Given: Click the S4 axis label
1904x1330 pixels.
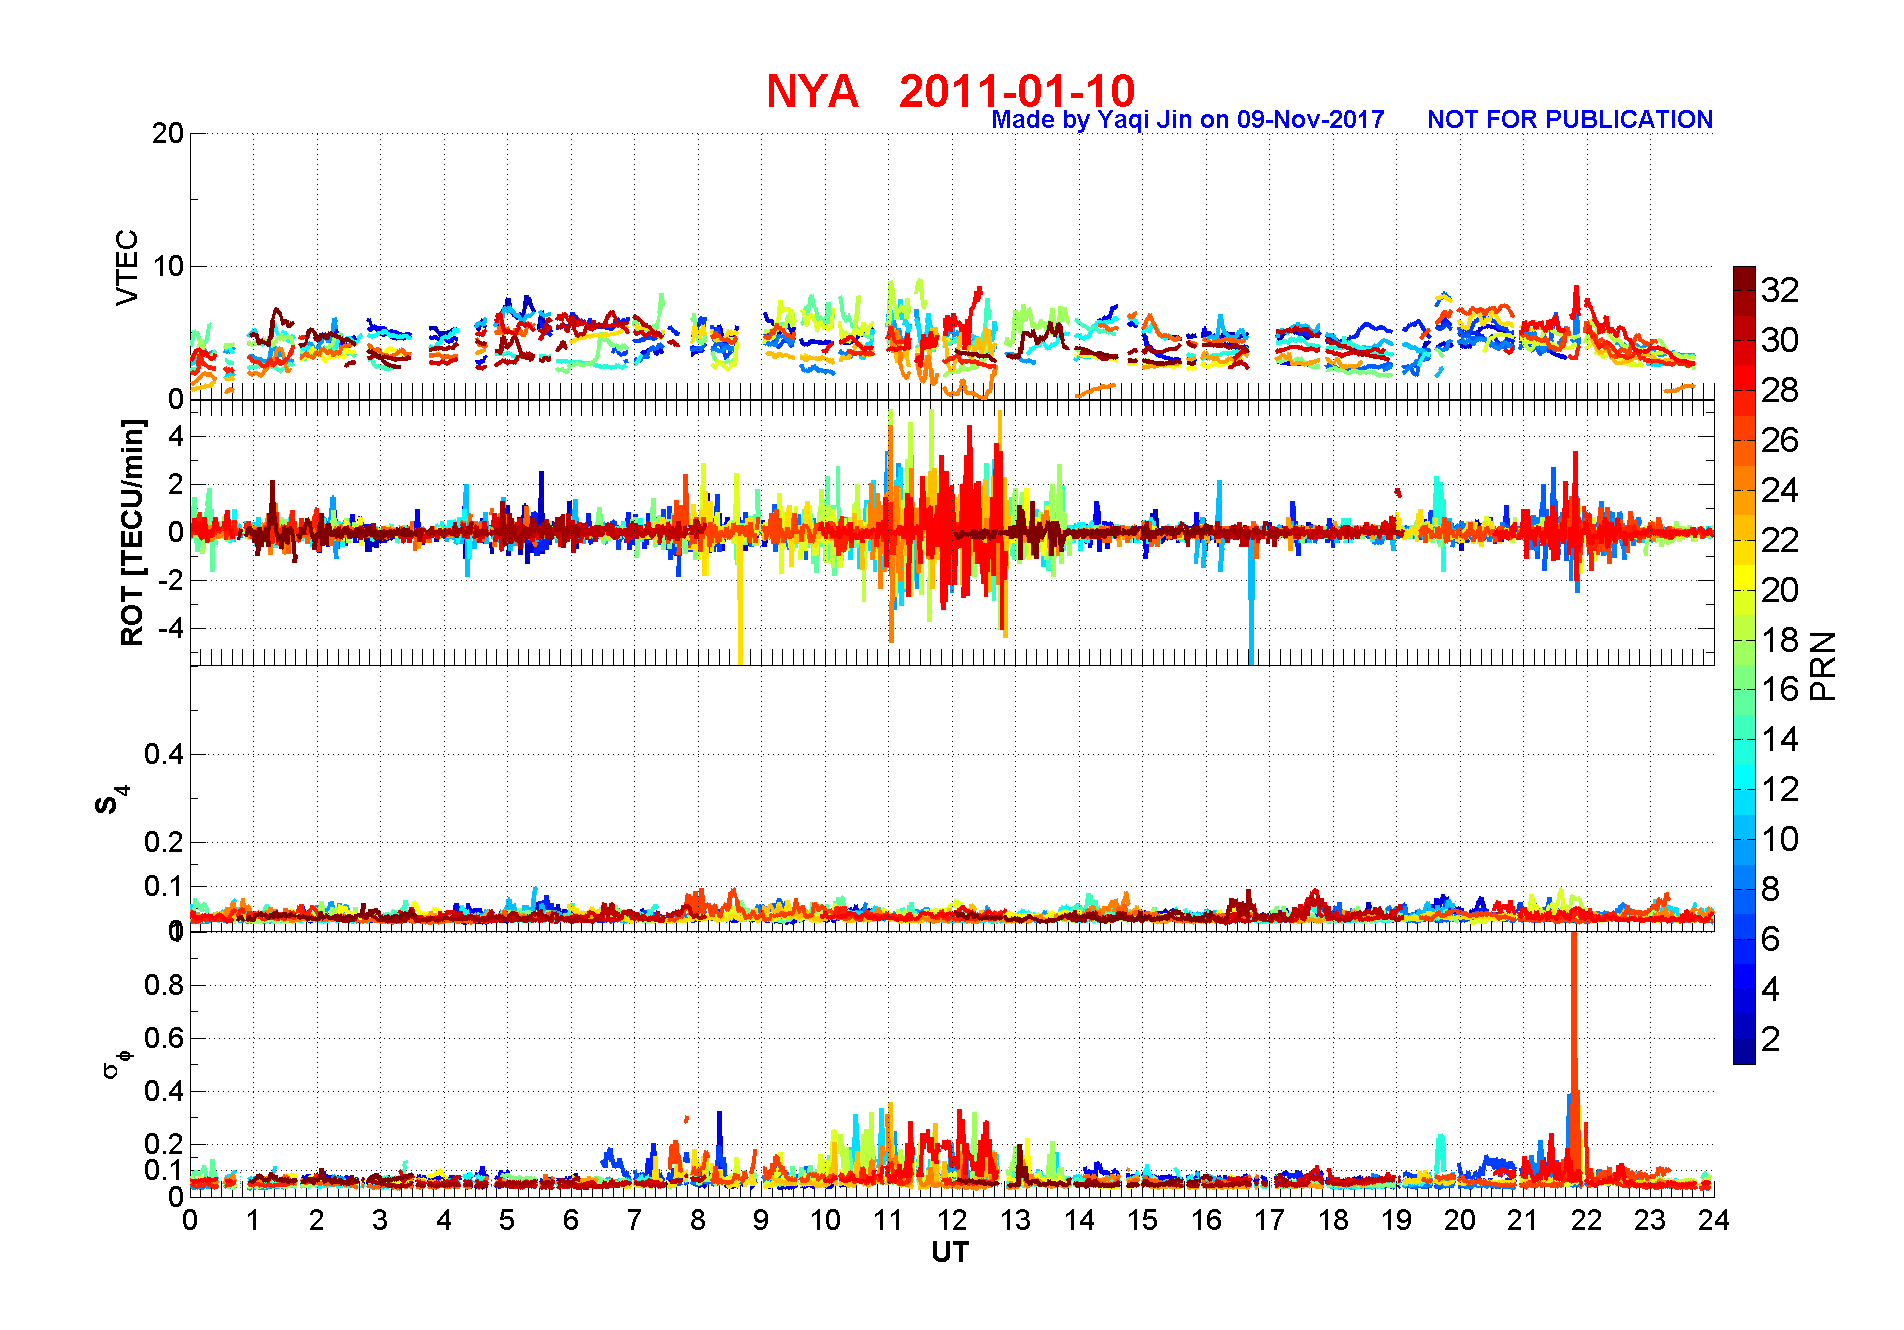Looking at the screenshot, I should click(x=112, y=800).
